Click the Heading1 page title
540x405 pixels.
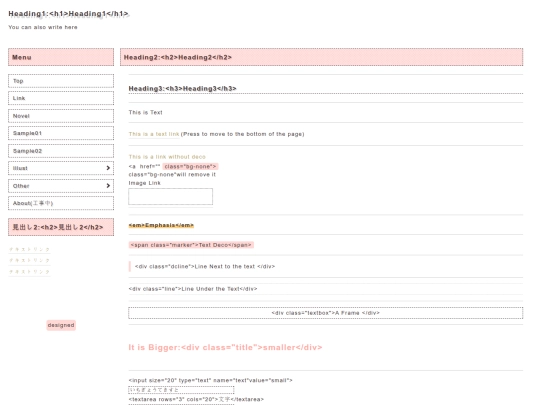(x=68, y=14)
